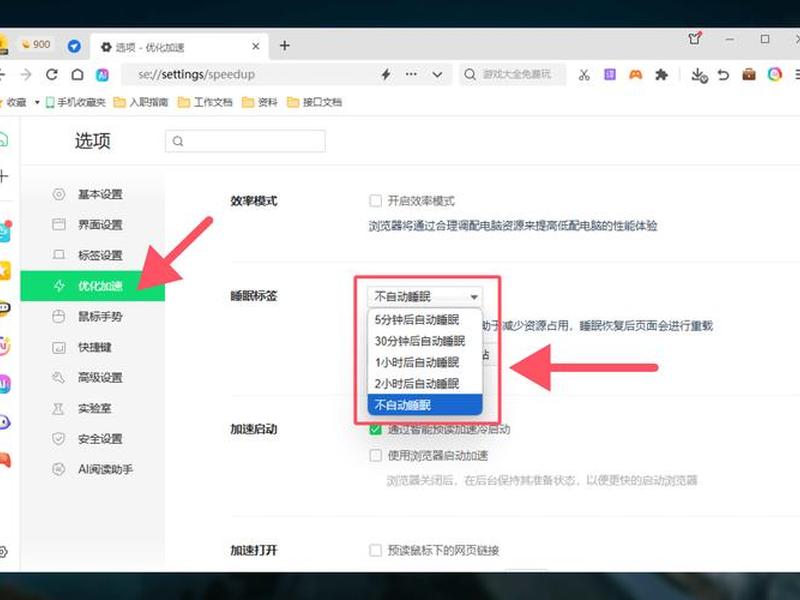Screen dimensions: 800x600
Task: Reload the page with refresh icon
Action: point(52,75)
